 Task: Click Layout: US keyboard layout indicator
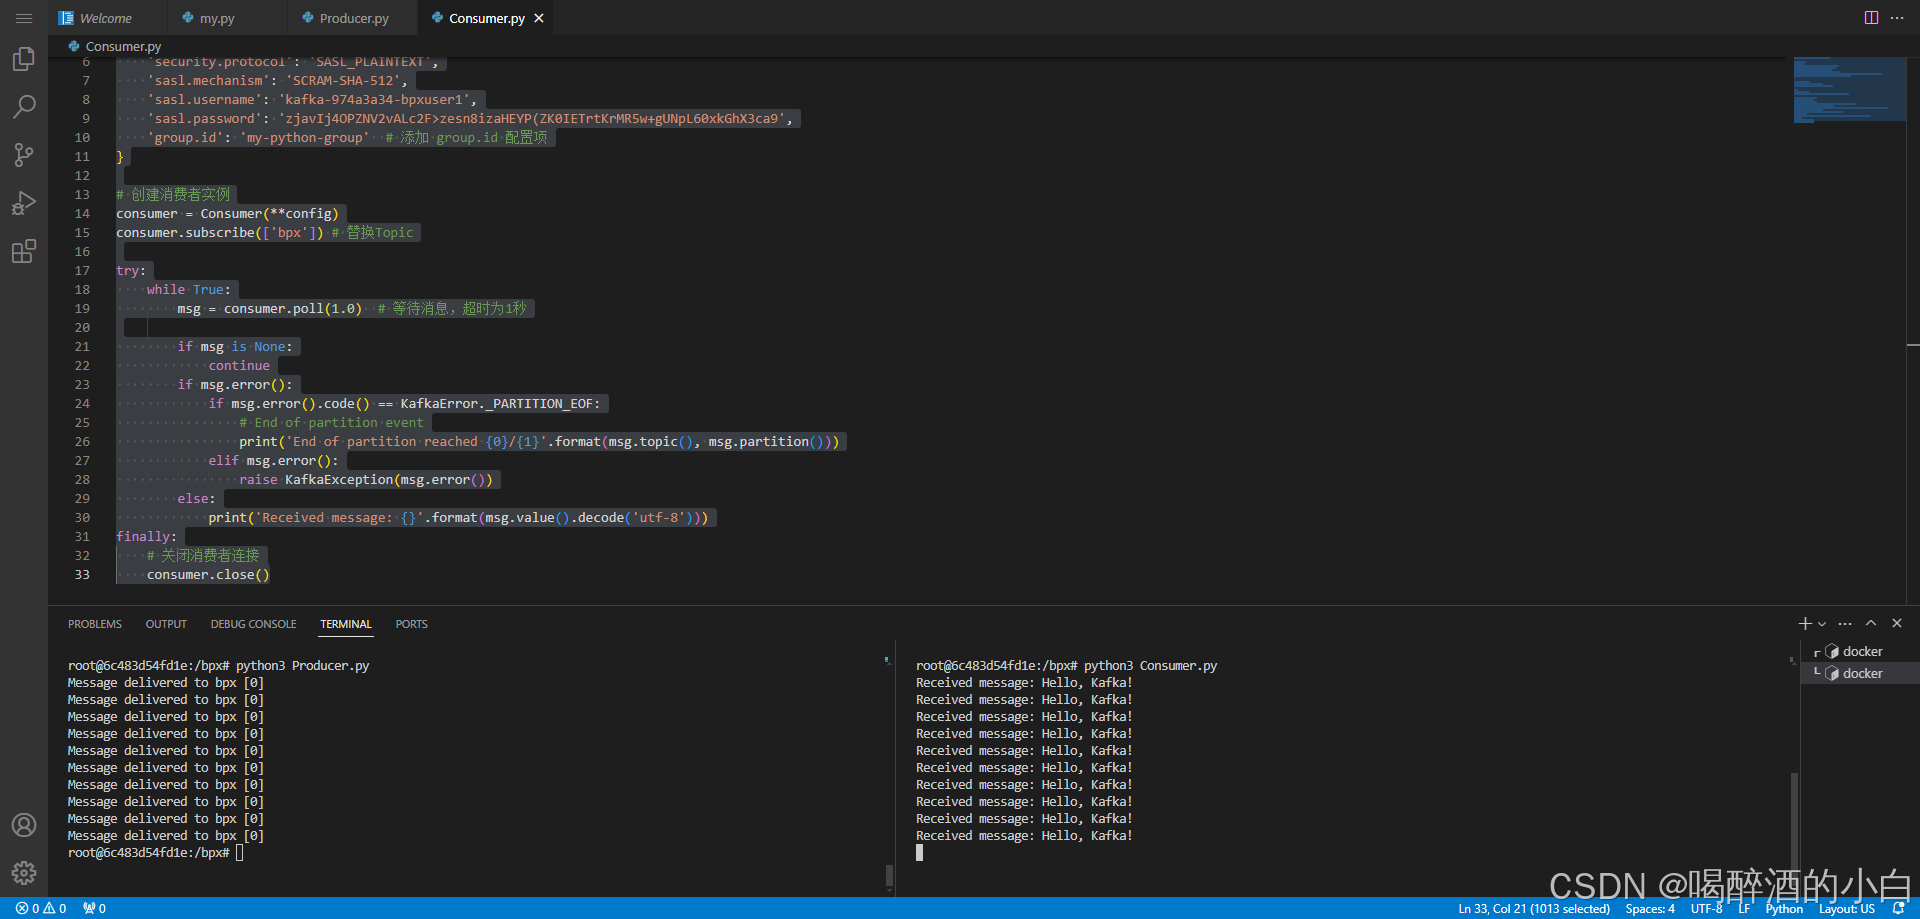1847,908
